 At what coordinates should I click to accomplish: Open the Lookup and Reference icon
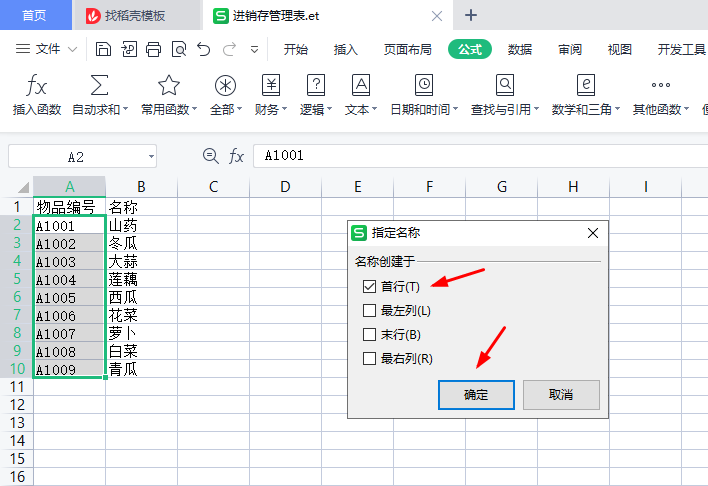click(x=505, y=85)
